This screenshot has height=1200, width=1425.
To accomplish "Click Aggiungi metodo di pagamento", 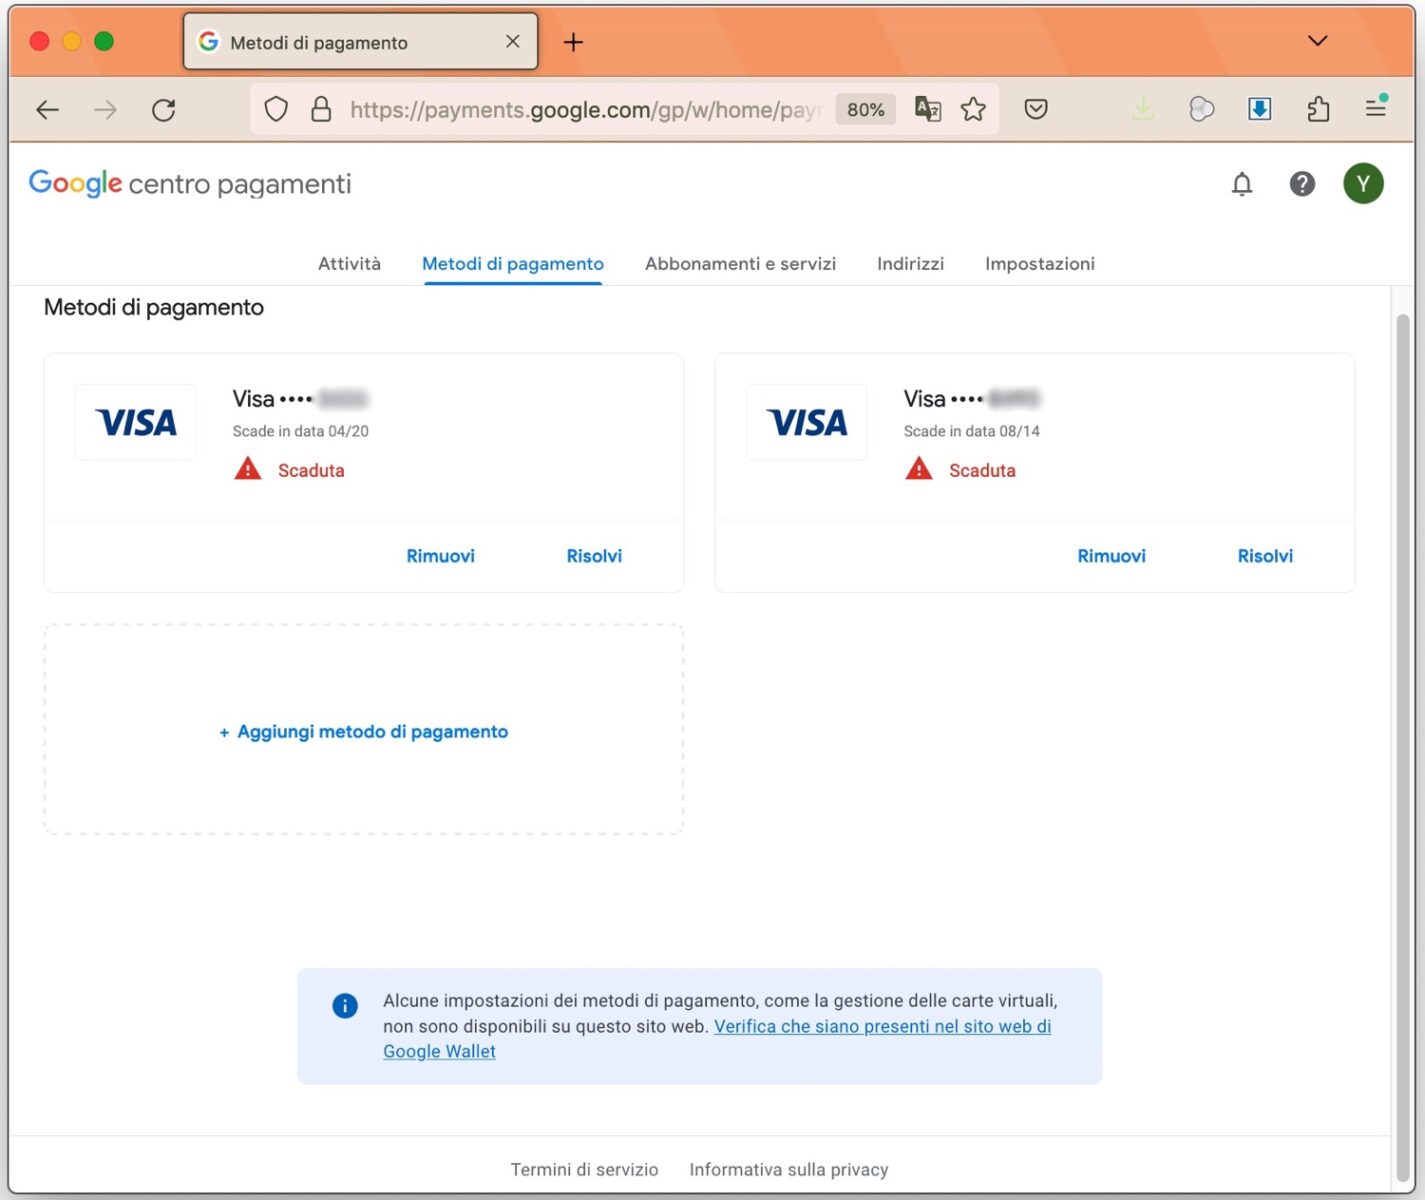I will point(362,731).
